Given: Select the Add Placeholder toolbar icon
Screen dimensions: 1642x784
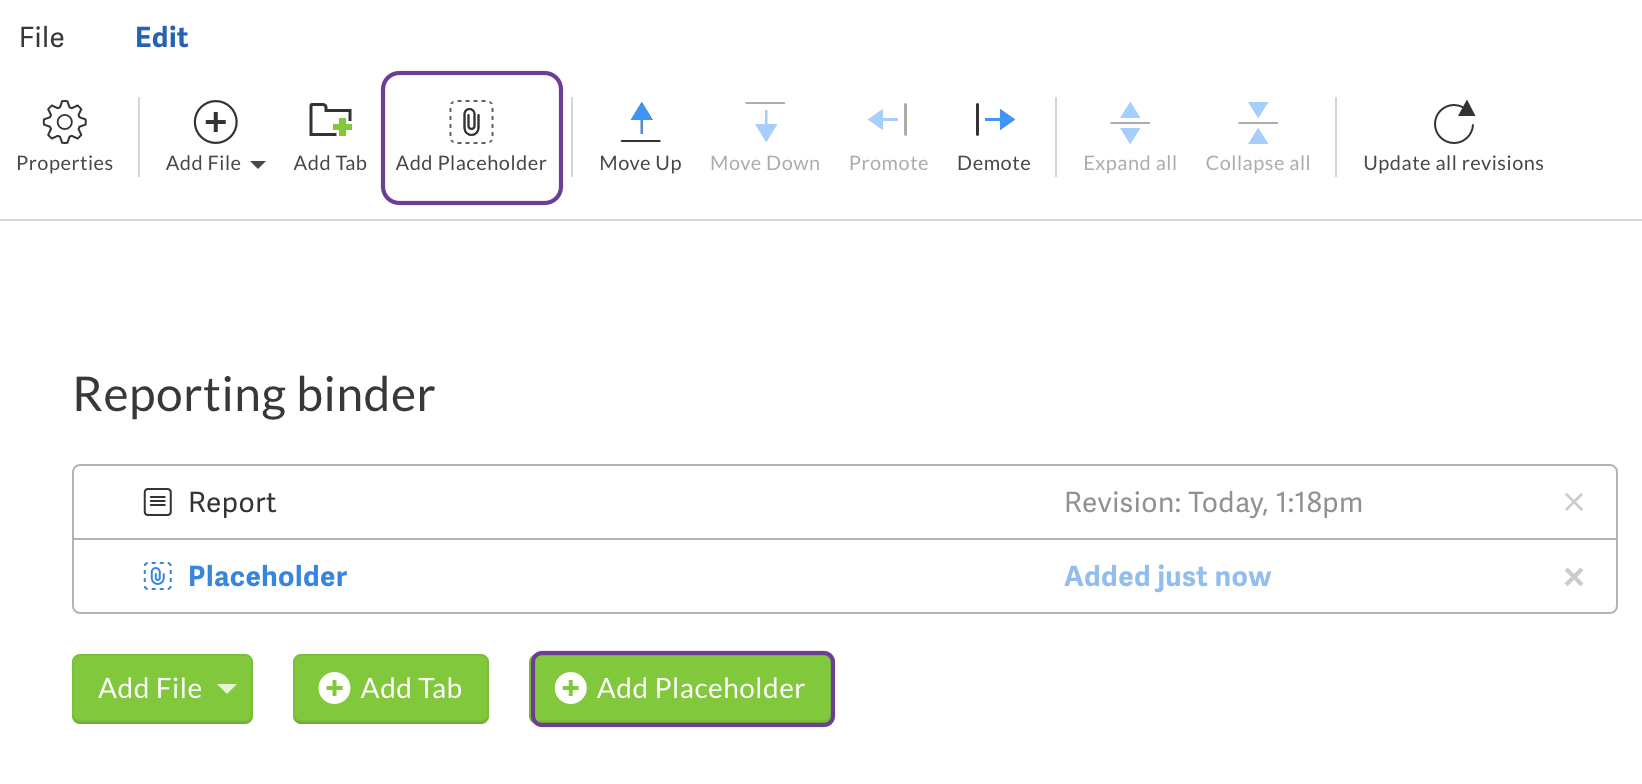Looking at the screenshot, I should (x=471, y=137).
